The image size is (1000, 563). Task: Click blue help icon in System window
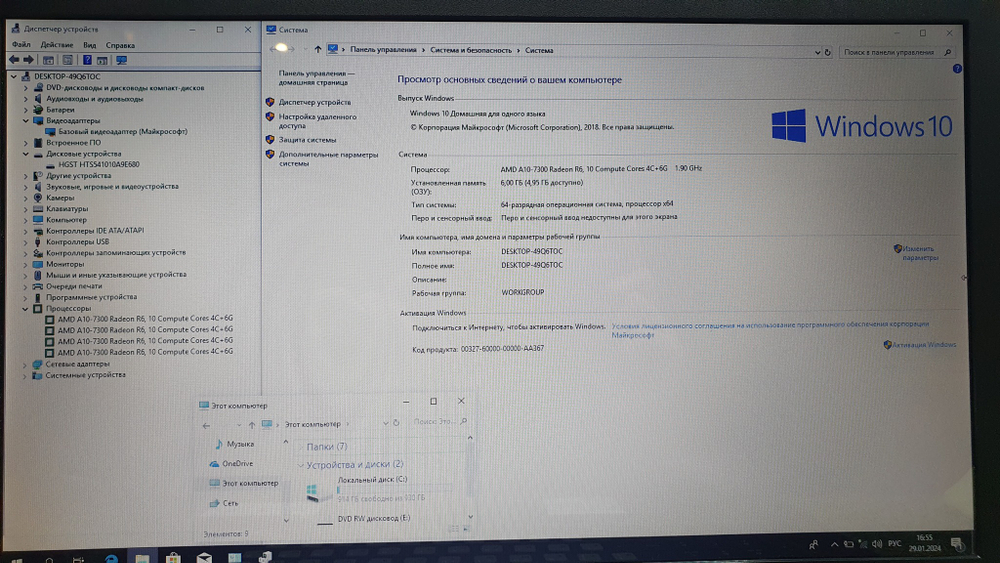pos(957,68)
